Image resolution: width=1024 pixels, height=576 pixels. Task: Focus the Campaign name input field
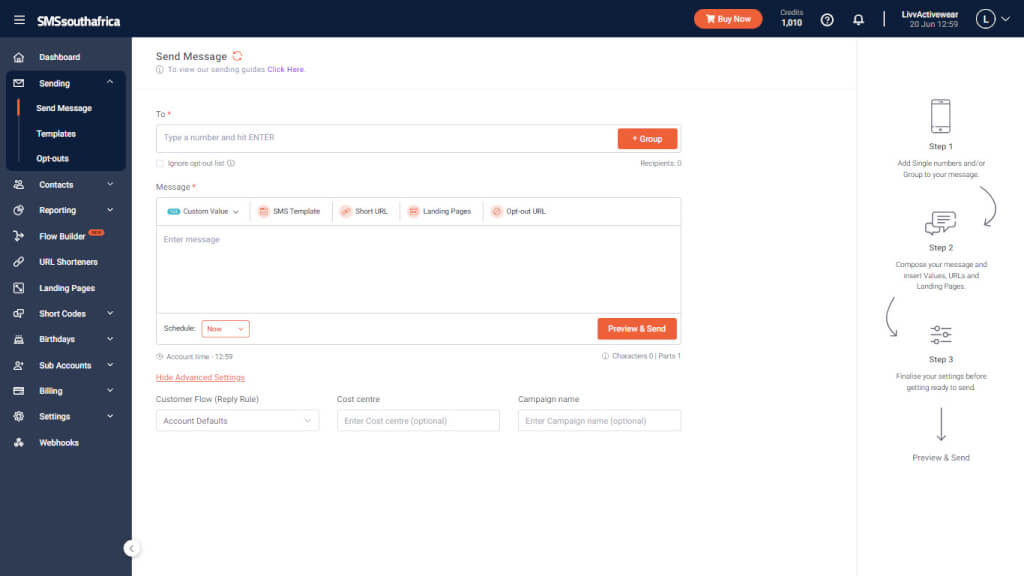599,421
